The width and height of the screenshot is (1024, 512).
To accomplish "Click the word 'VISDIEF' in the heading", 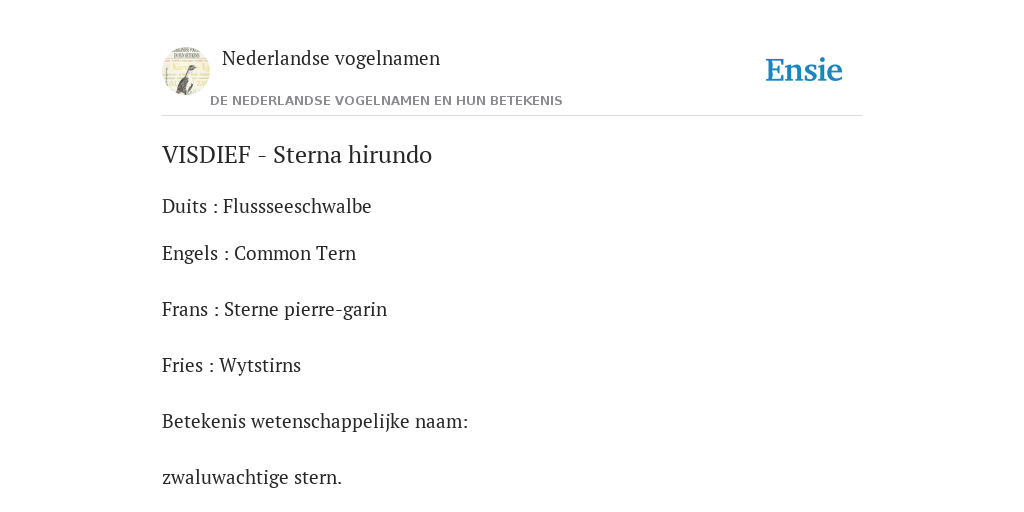I will point(206,155).
